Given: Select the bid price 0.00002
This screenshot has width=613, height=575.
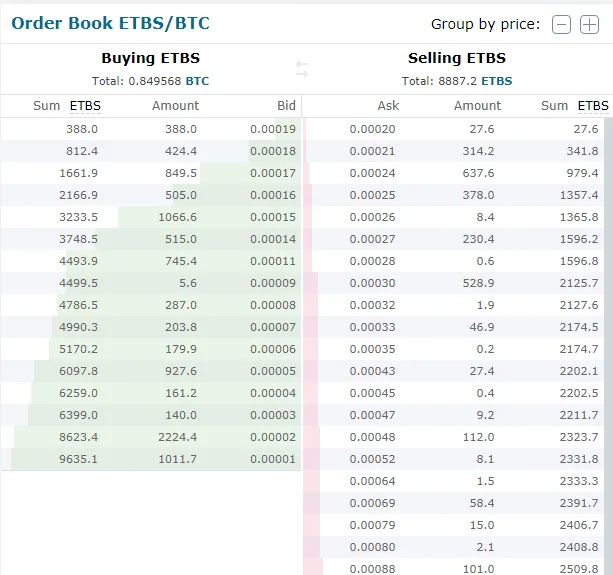Looking at the screenshot, I should (273, 437).
